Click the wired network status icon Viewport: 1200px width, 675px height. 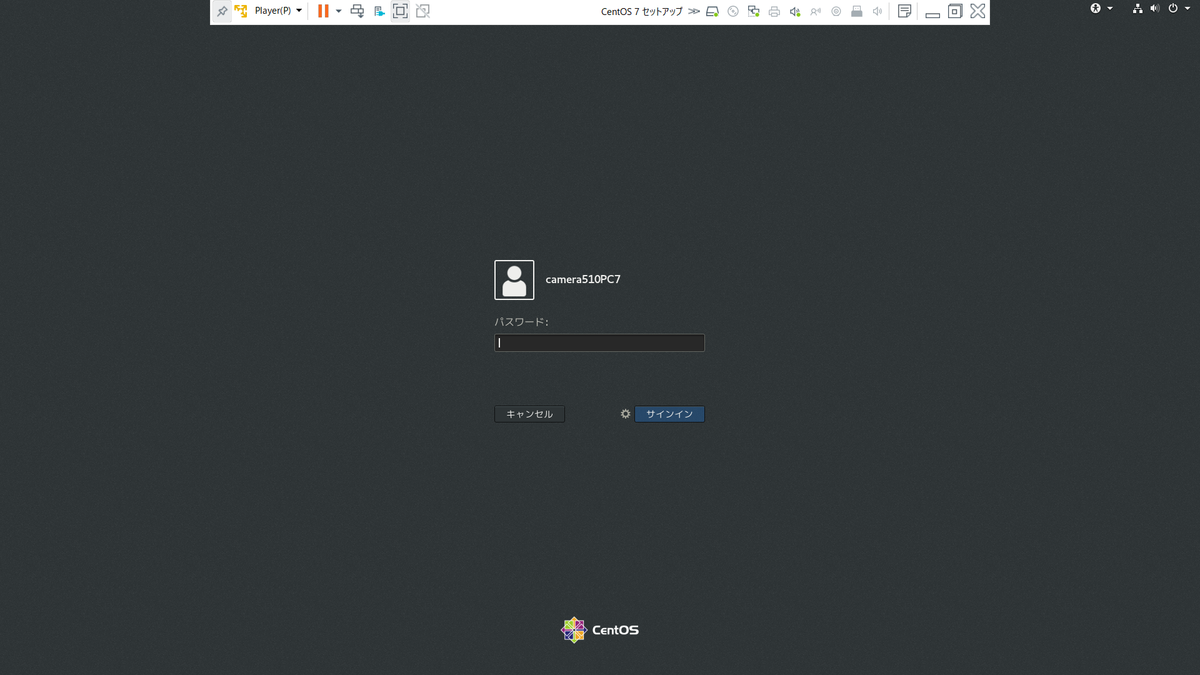pyautogui.click(x=1138, y=8)
